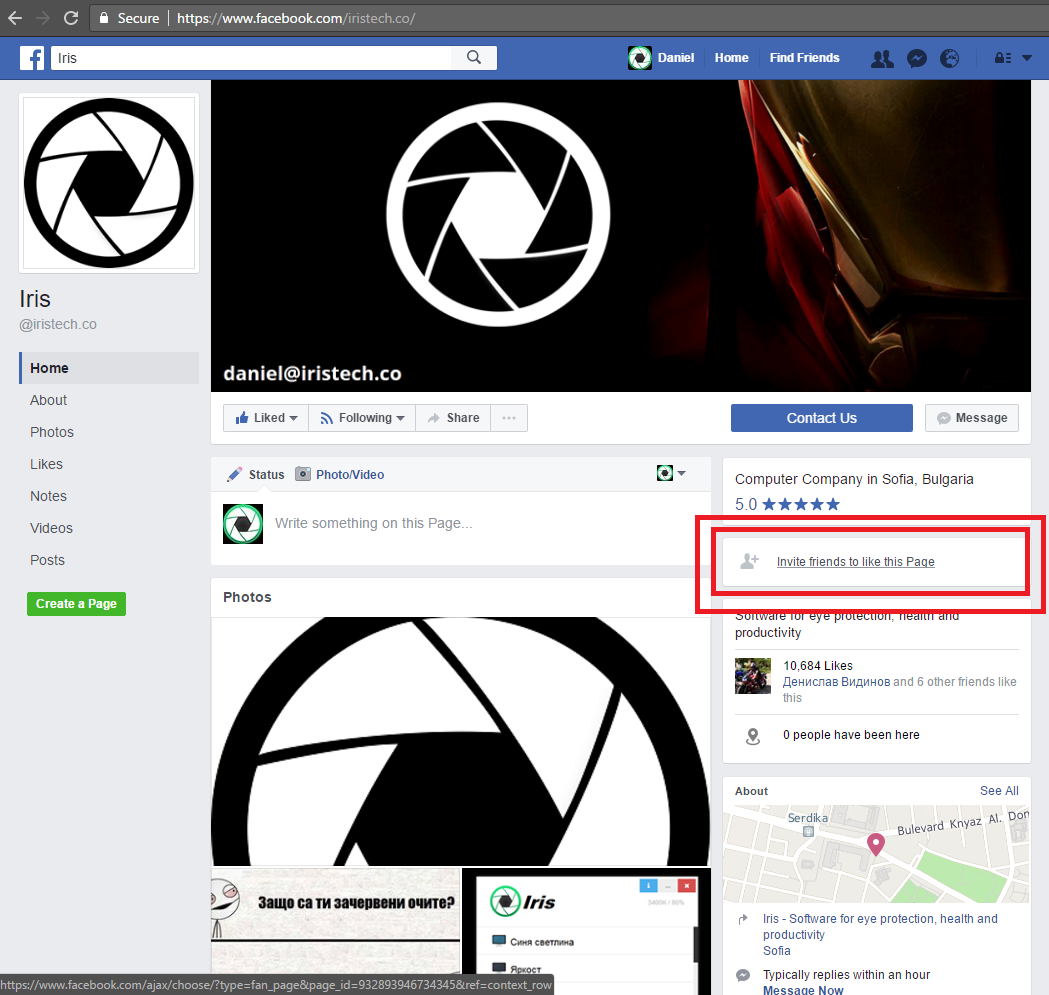Viewport: 1049px width, 995px height.
Task: Open the Likes tab in page sidebar
Action: click(x=46, y=464)
